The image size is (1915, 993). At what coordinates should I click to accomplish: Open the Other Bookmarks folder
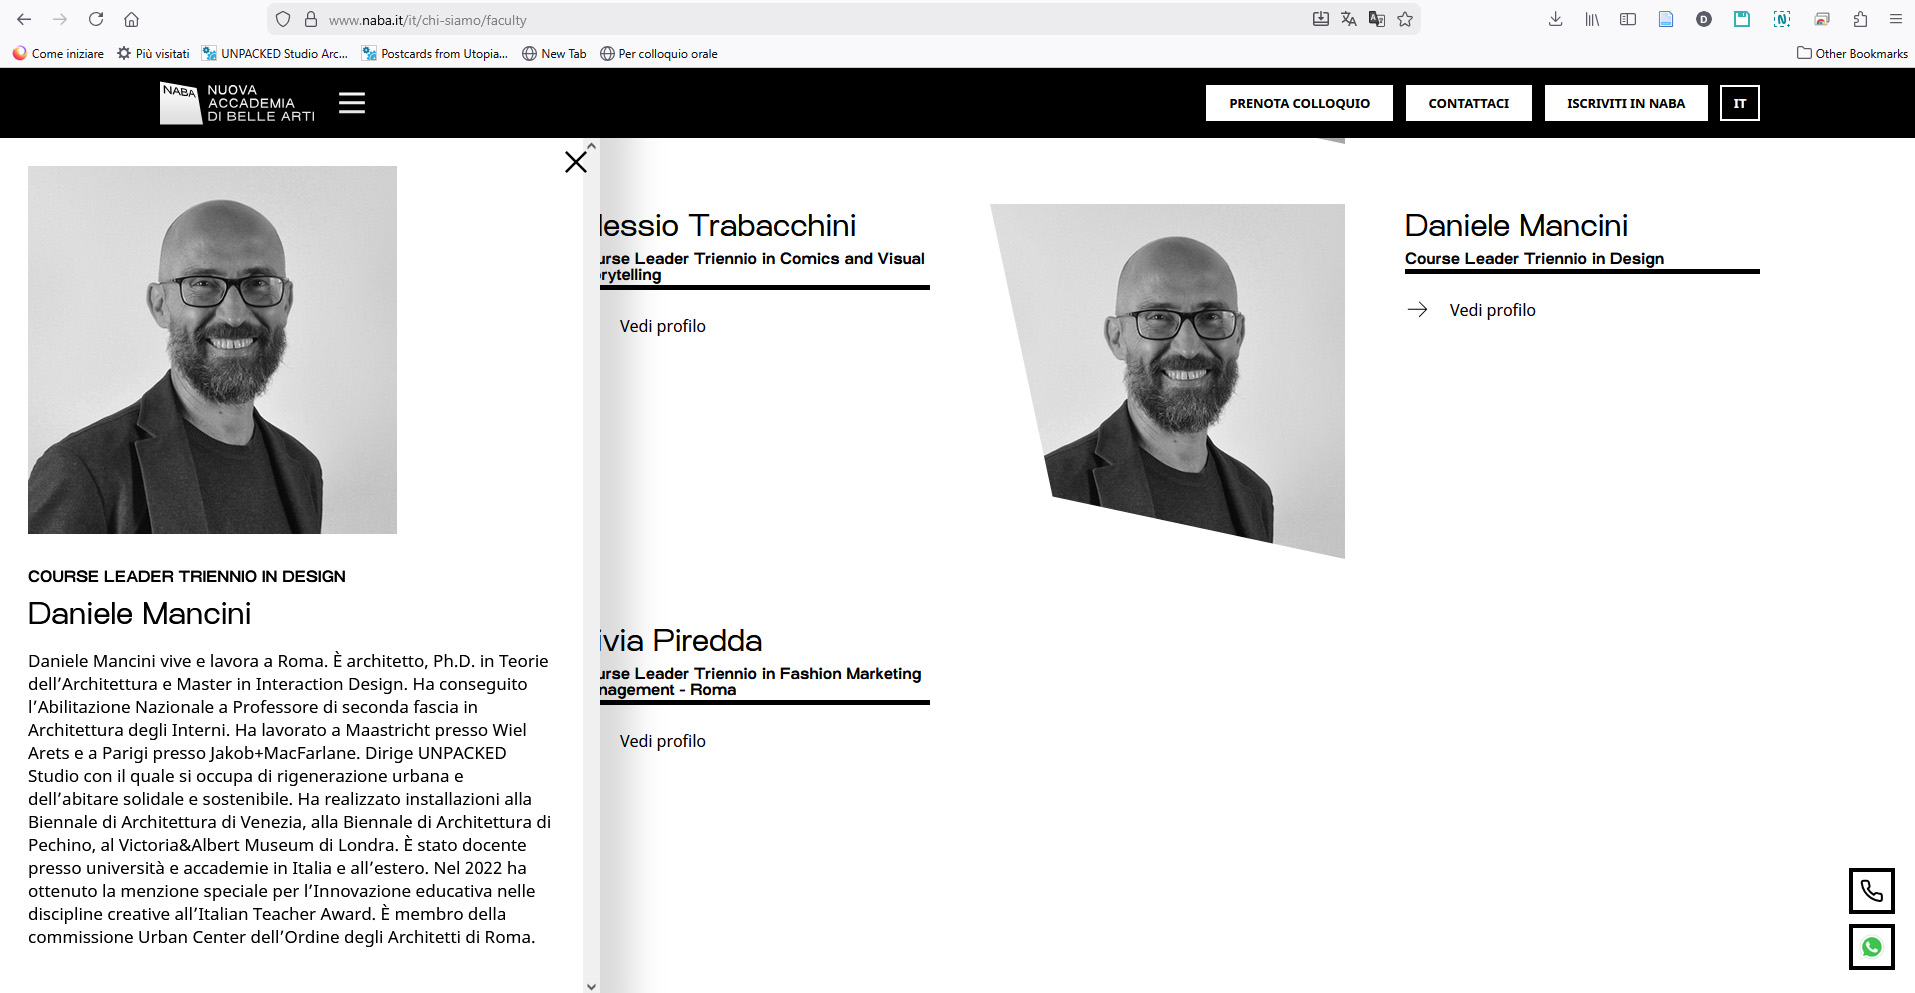click(x=1852, y=54)
